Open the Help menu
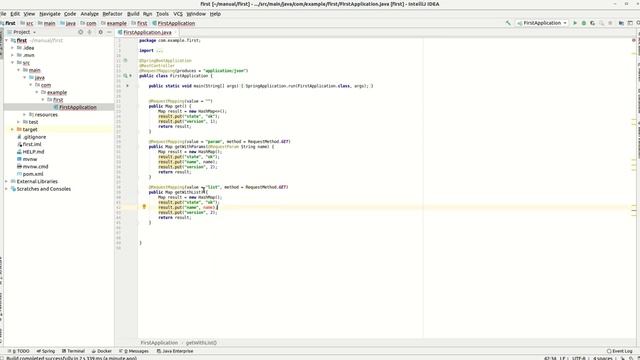The image size is (640, 360). pos(215,14)
